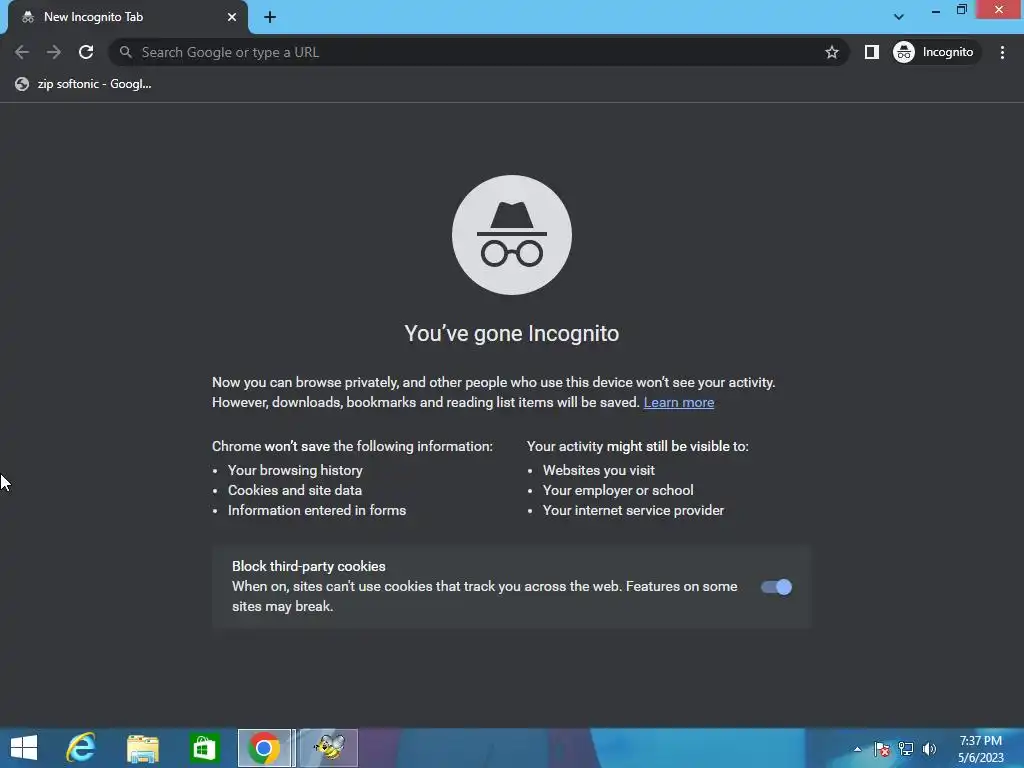
Task: Click the search magnifier in address bar
Action: [x=125, y=52]
